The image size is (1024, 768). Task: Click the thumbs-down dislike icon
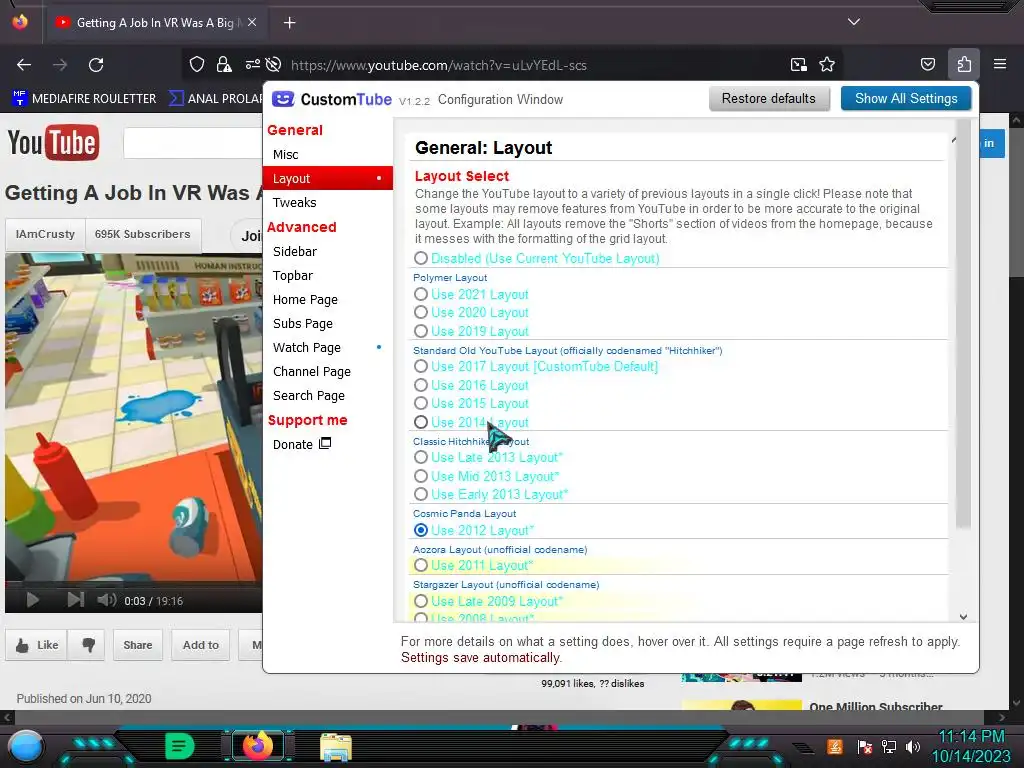tap(88, 645)
